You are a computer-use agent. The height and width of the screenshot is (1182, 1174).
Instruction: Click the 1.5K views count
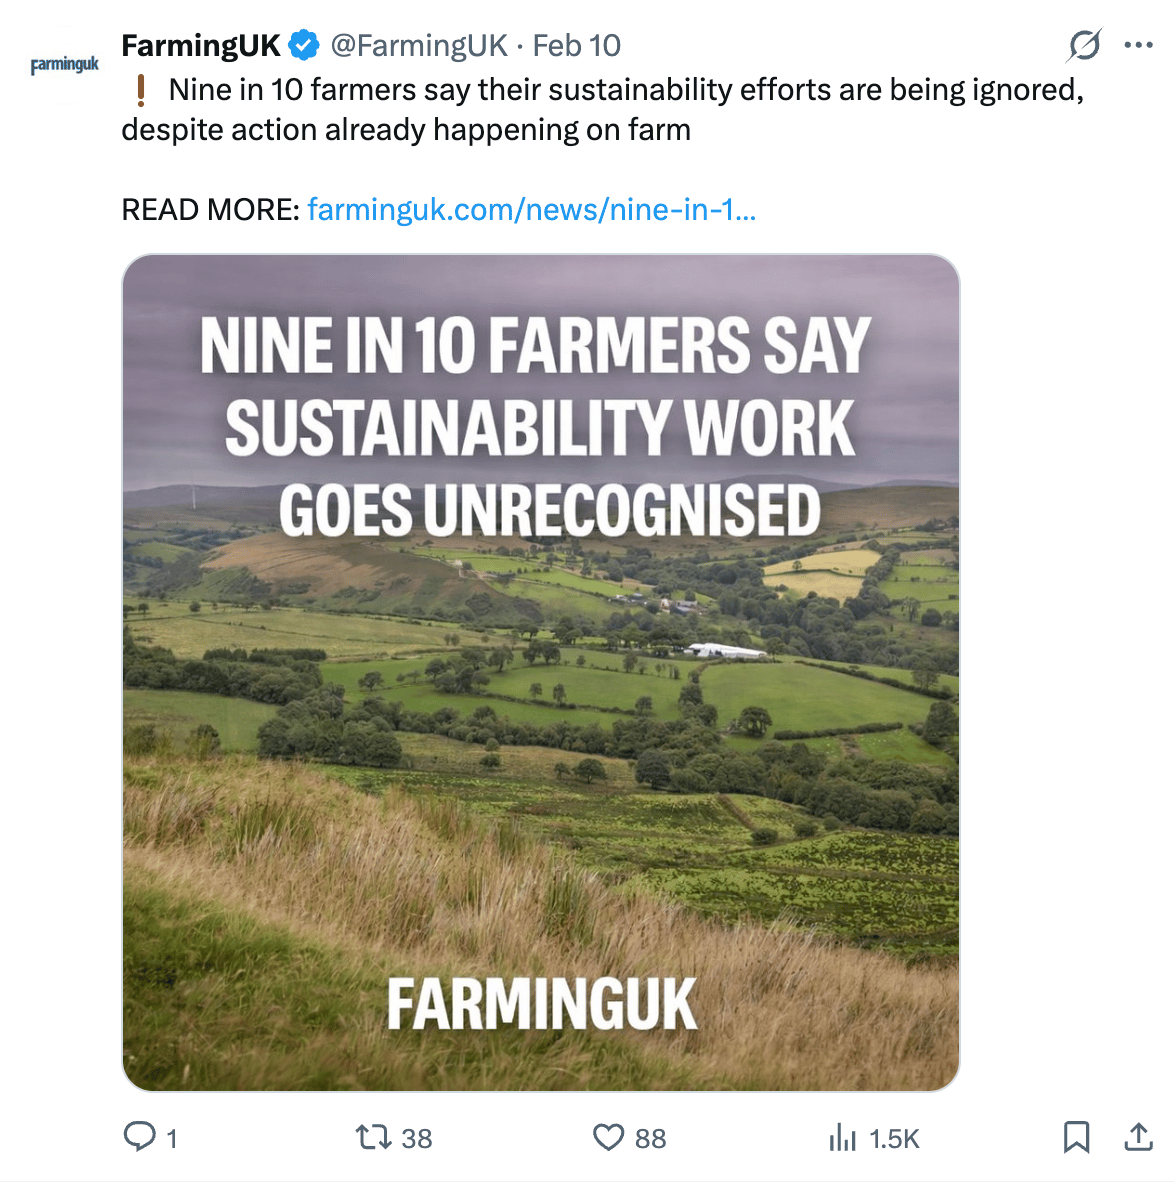894,1138
